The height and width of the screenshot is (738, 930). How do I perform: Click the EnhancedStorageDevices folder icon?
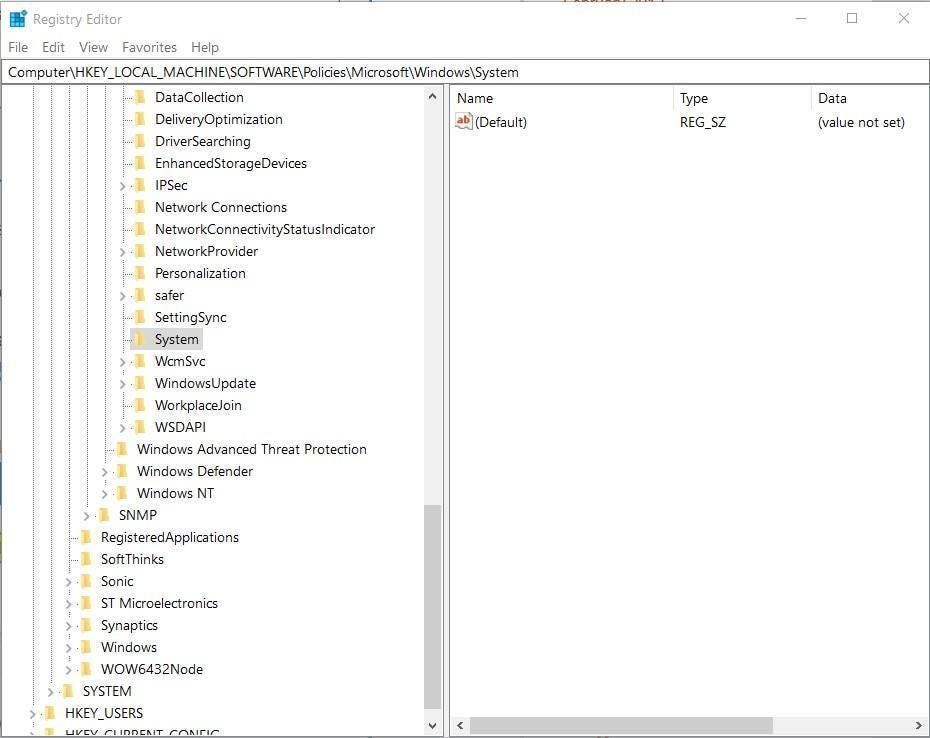coord(140,163)
